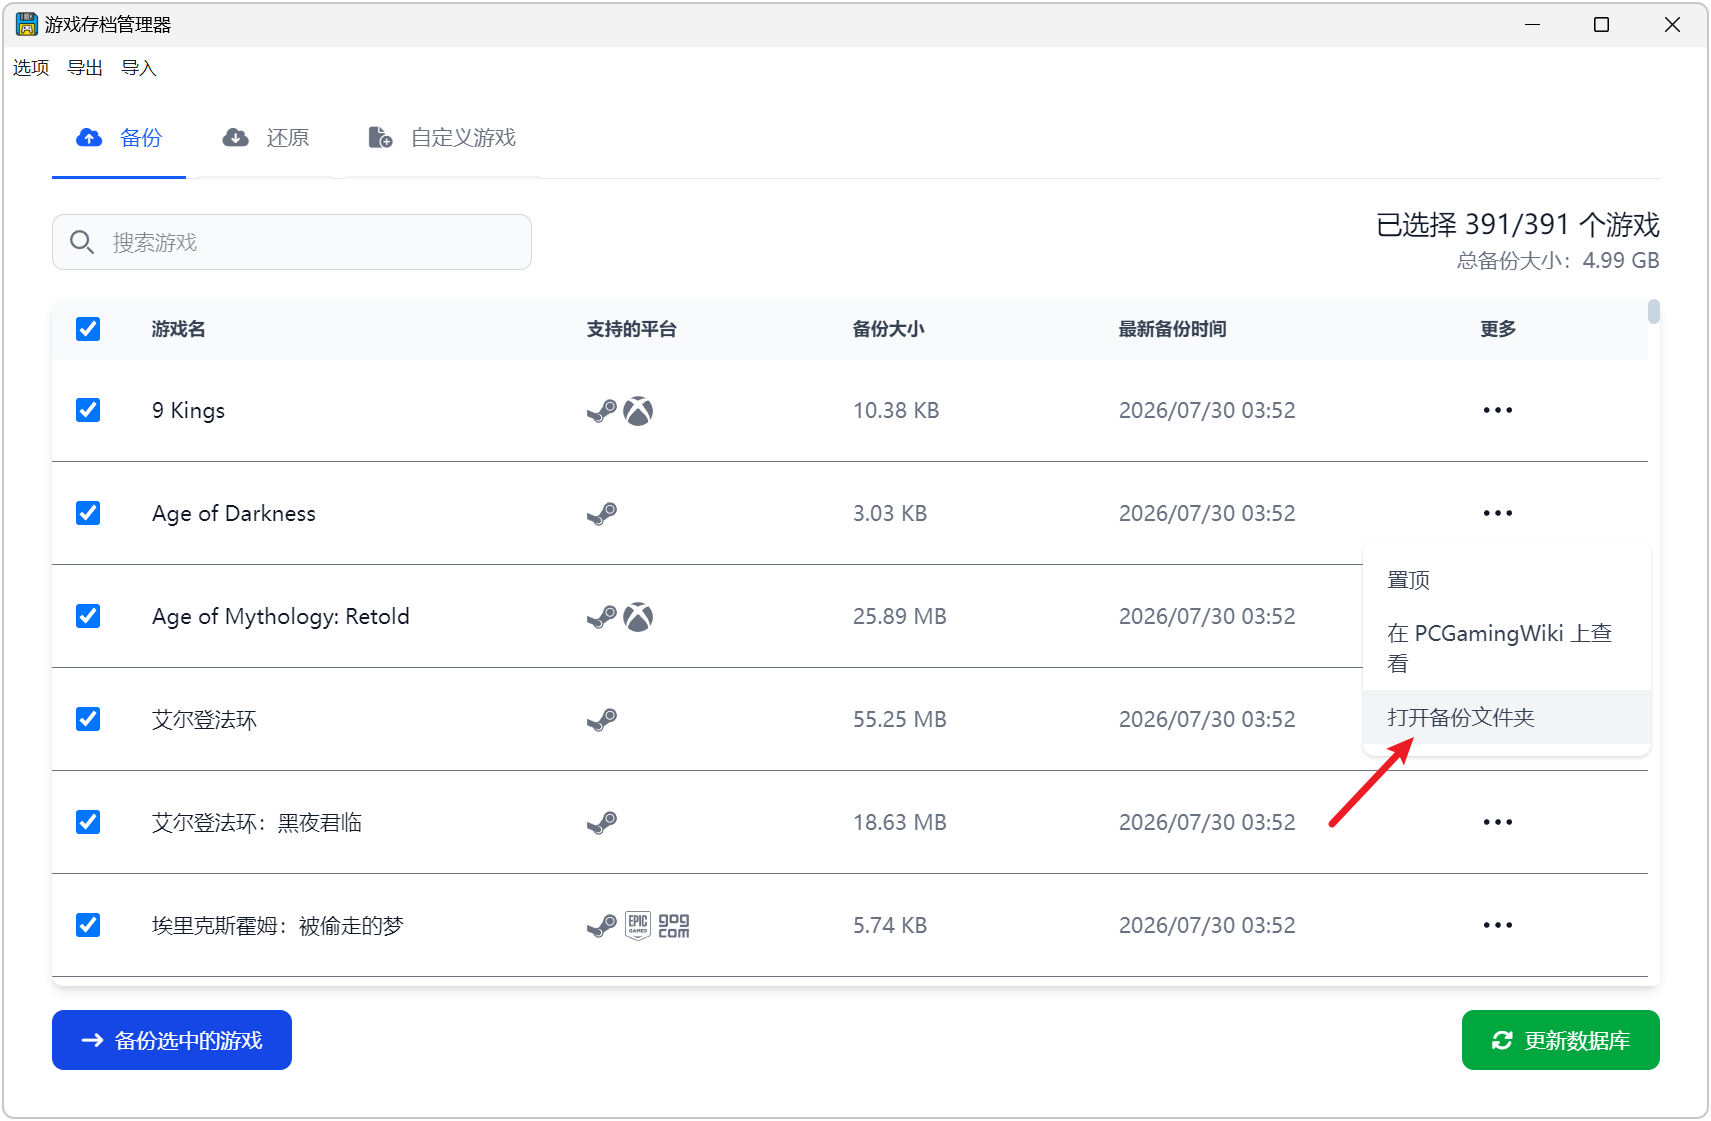Click the 9 Kings game name
Image resolution: width=1711 pixels, height=1121 pixels.
pos(188,410)
